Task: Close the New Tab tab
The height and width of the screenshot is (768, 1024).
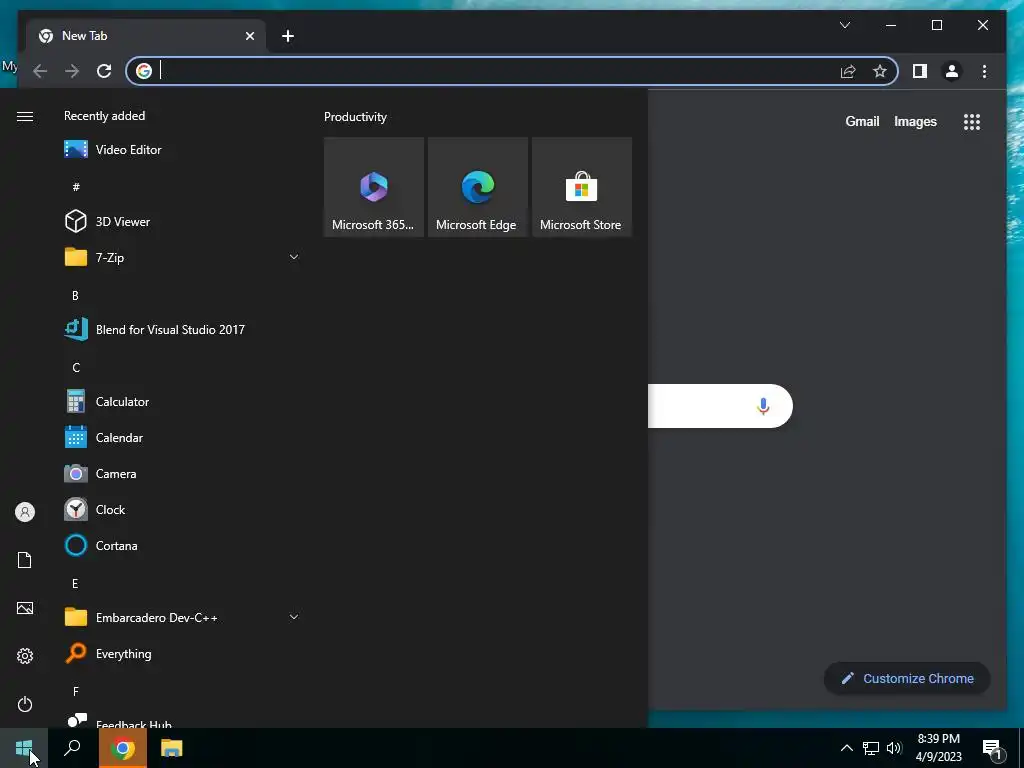Action: pos(249,36)
